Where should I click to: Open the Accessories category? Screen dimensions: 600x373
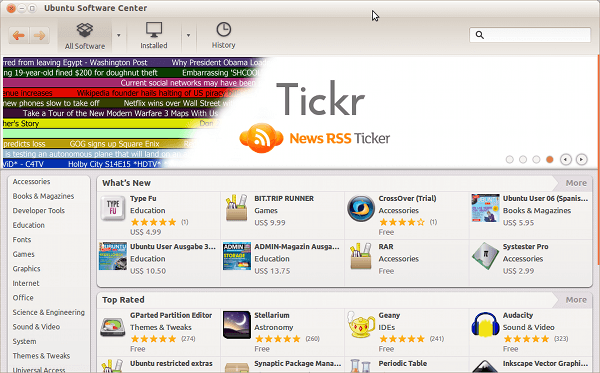(31, 182)
